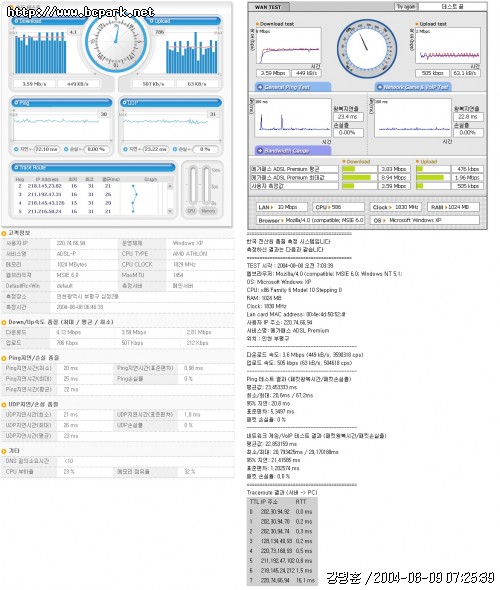The width and height of the screenshot is (500, 590).
Task: Click the 202.30.94.92 traceroute result row
Action: [282, 512]
